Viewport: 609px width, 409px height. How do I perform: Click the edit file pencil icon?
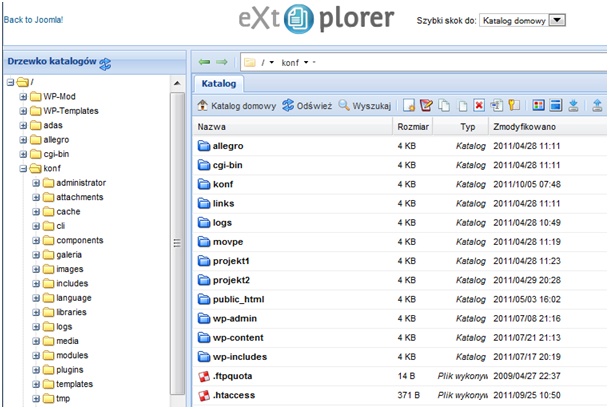pos(426,105)
